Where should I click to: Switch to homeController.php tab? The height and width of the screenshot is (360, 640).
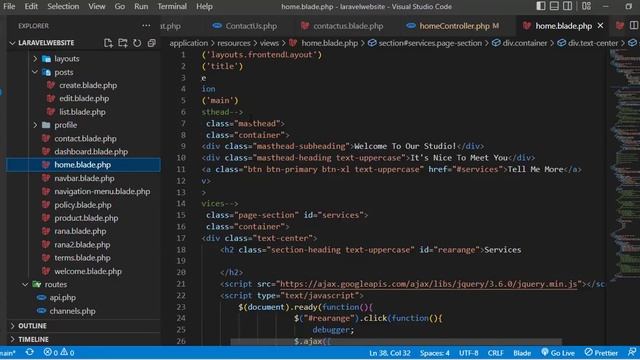click(x=453, y=26)
